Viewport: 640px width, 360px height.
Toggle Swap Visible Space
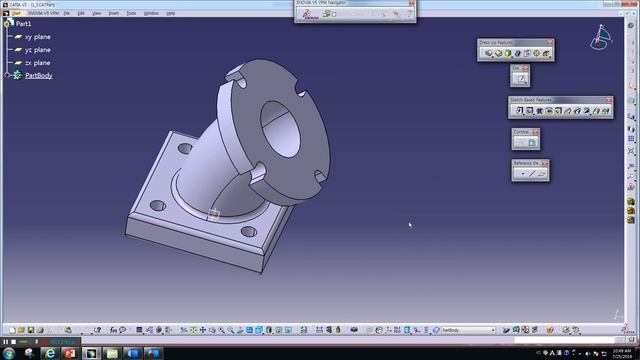click(x=288, y=330)
